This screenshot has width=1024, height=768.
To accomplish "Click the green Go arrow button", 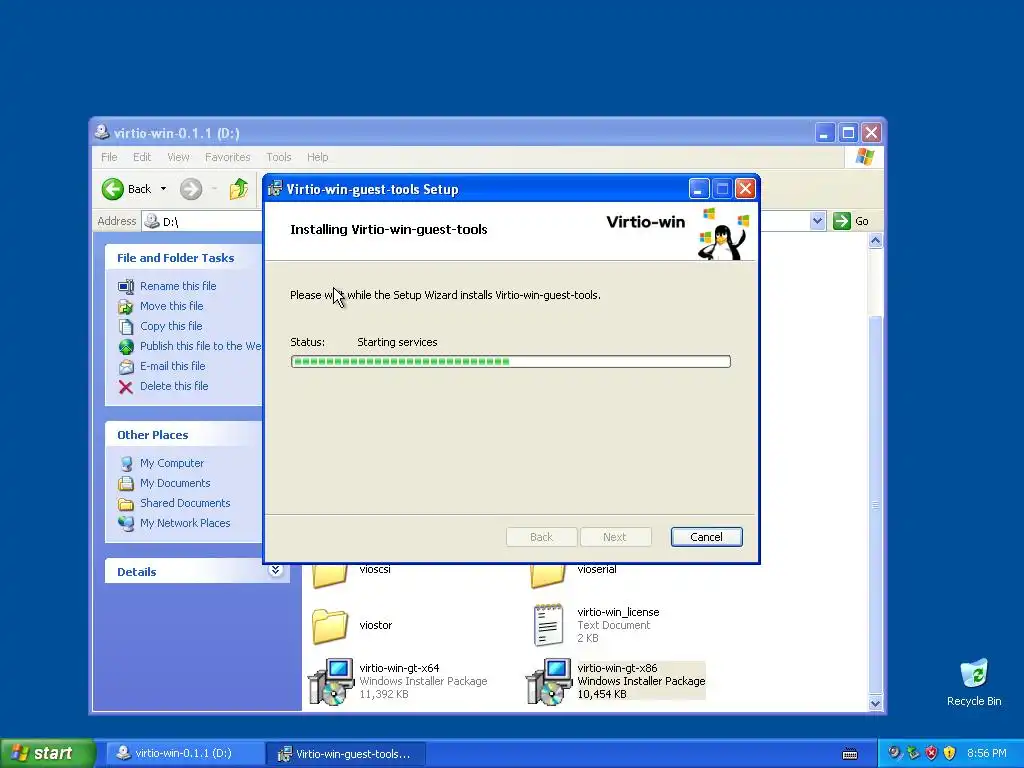I will (842, 221).
